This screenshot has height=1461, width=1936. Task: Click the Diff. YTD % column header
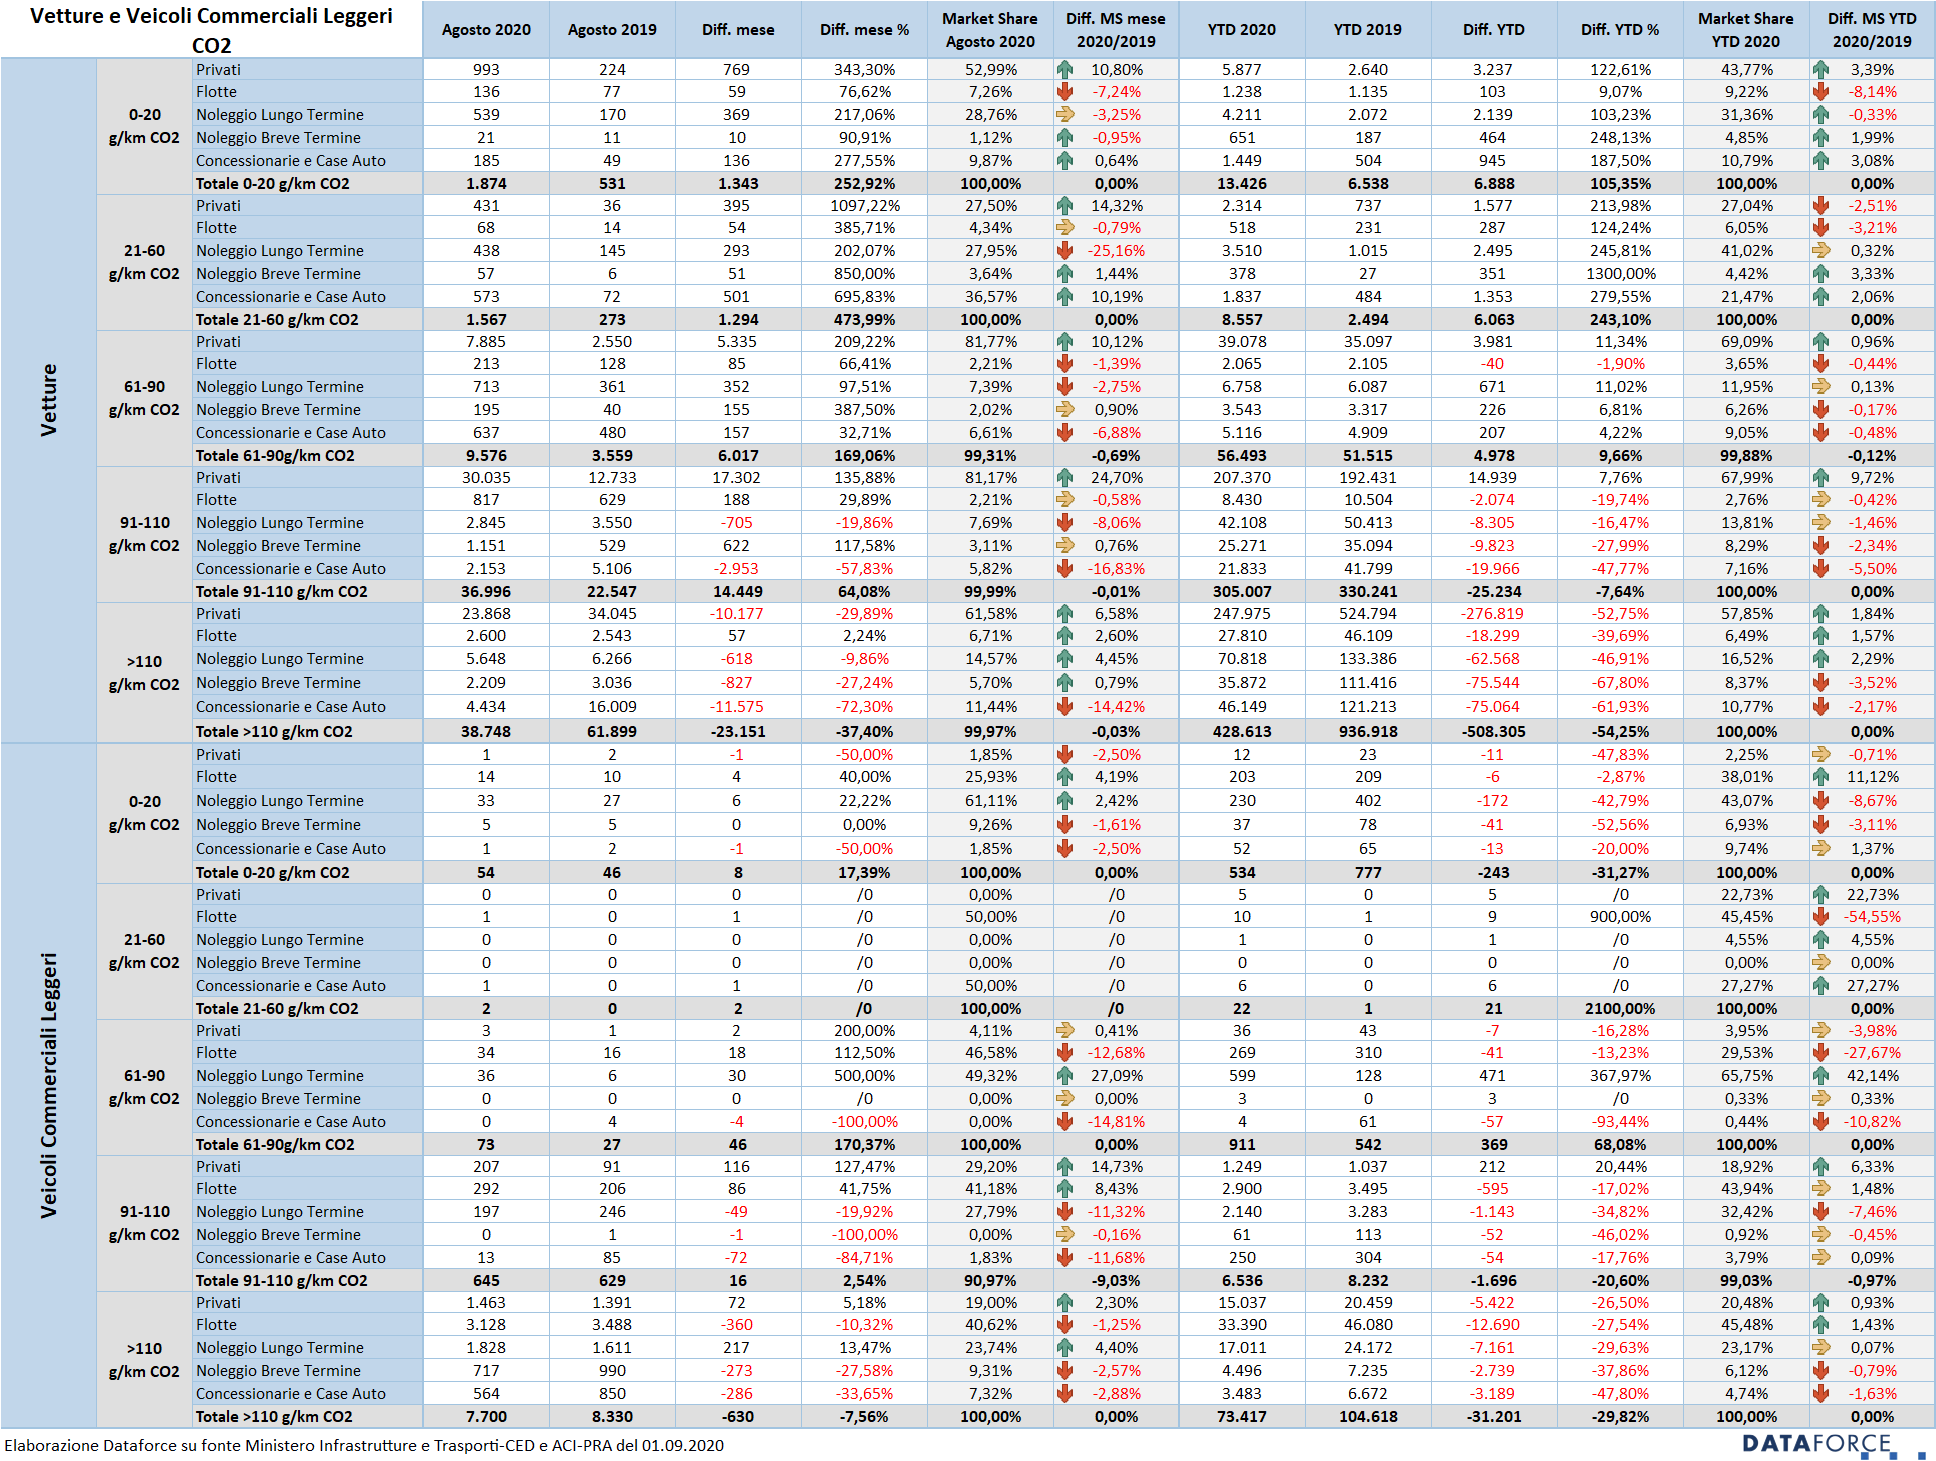pos(1619,30)
